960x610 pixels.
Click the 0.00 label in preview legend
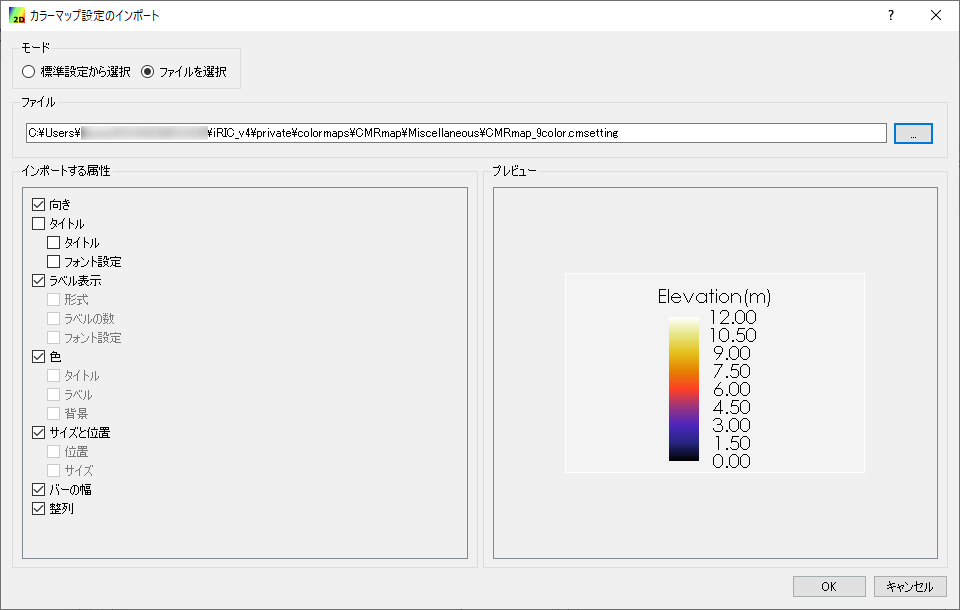coord(731,461)
